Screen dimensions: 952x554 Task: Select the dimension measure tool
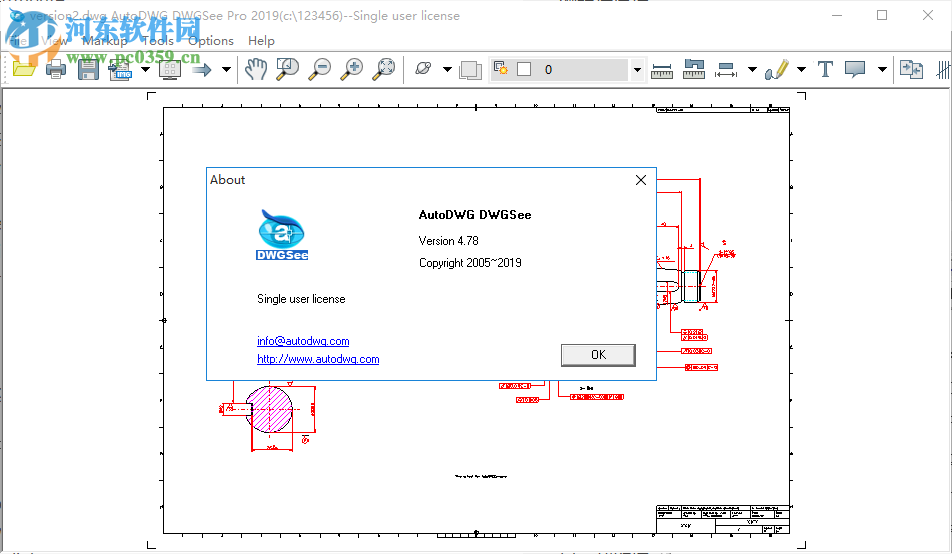(x=726, y=70)
